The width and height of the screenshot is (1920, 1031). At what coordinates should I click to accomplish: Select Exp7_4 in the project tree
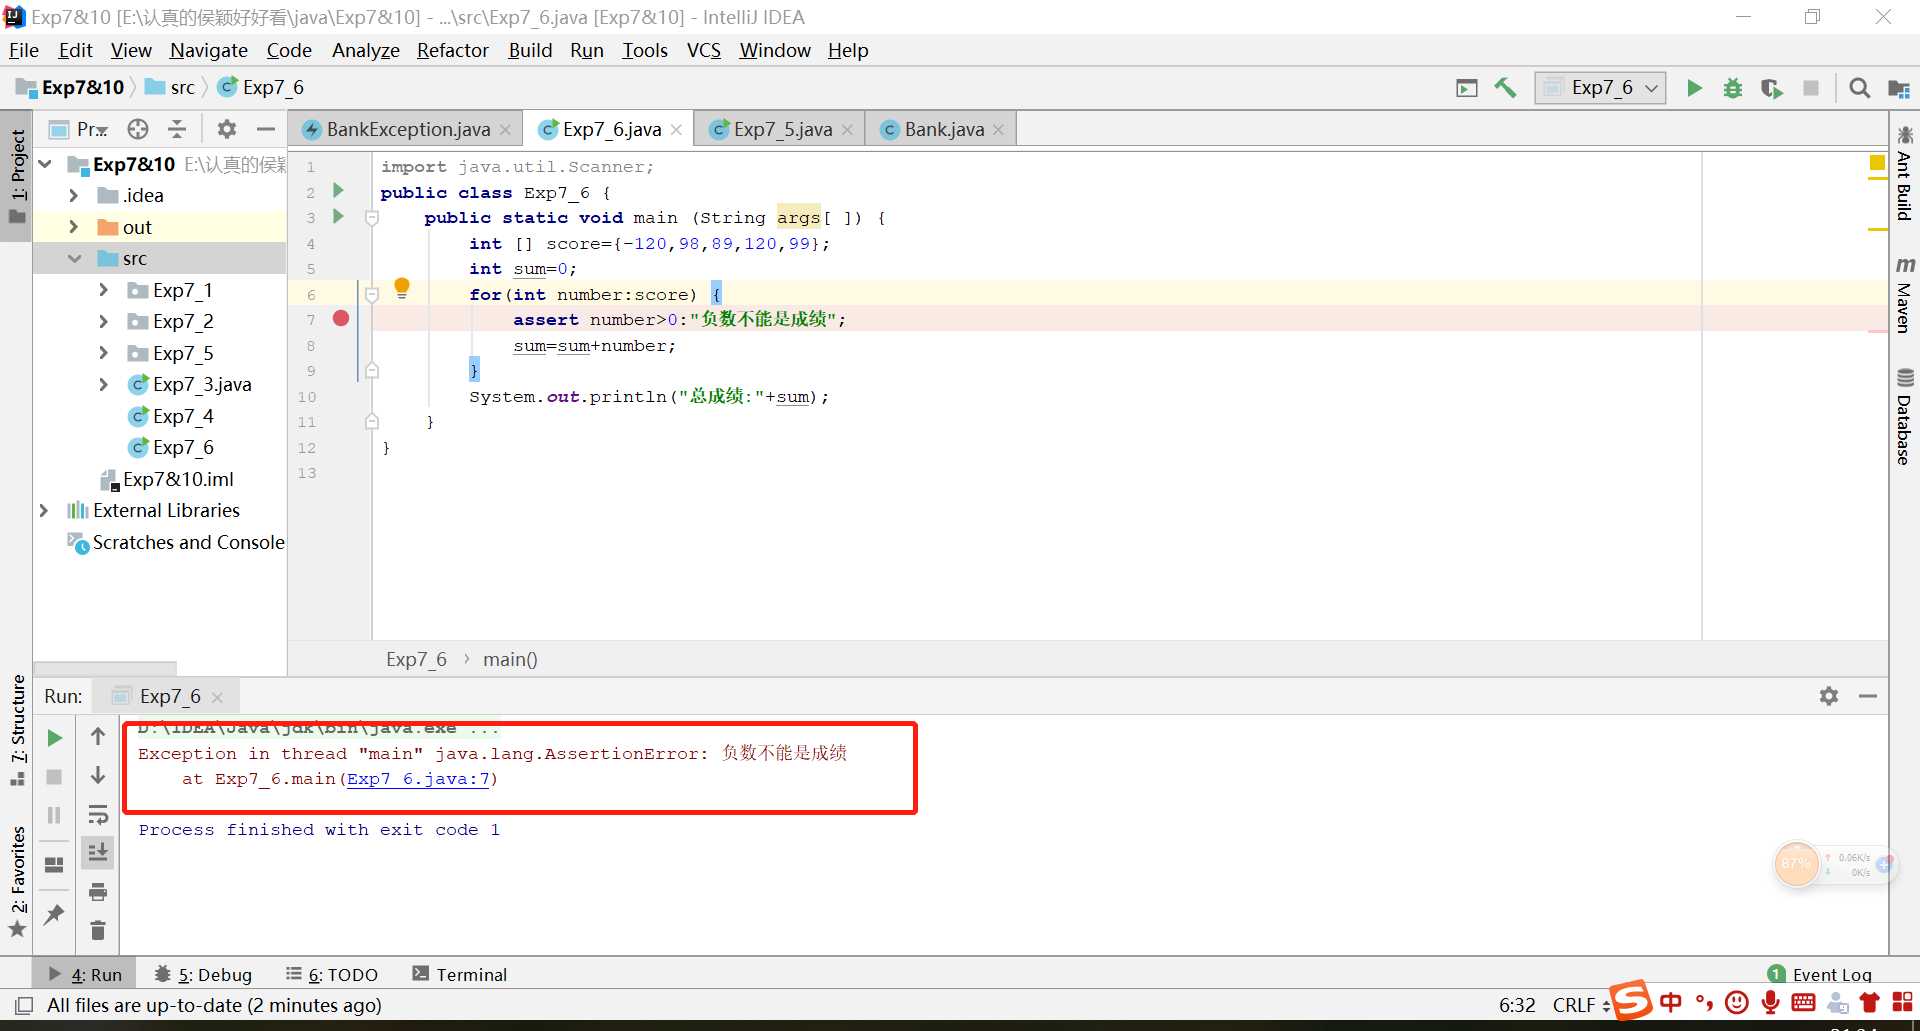point(183,416)
